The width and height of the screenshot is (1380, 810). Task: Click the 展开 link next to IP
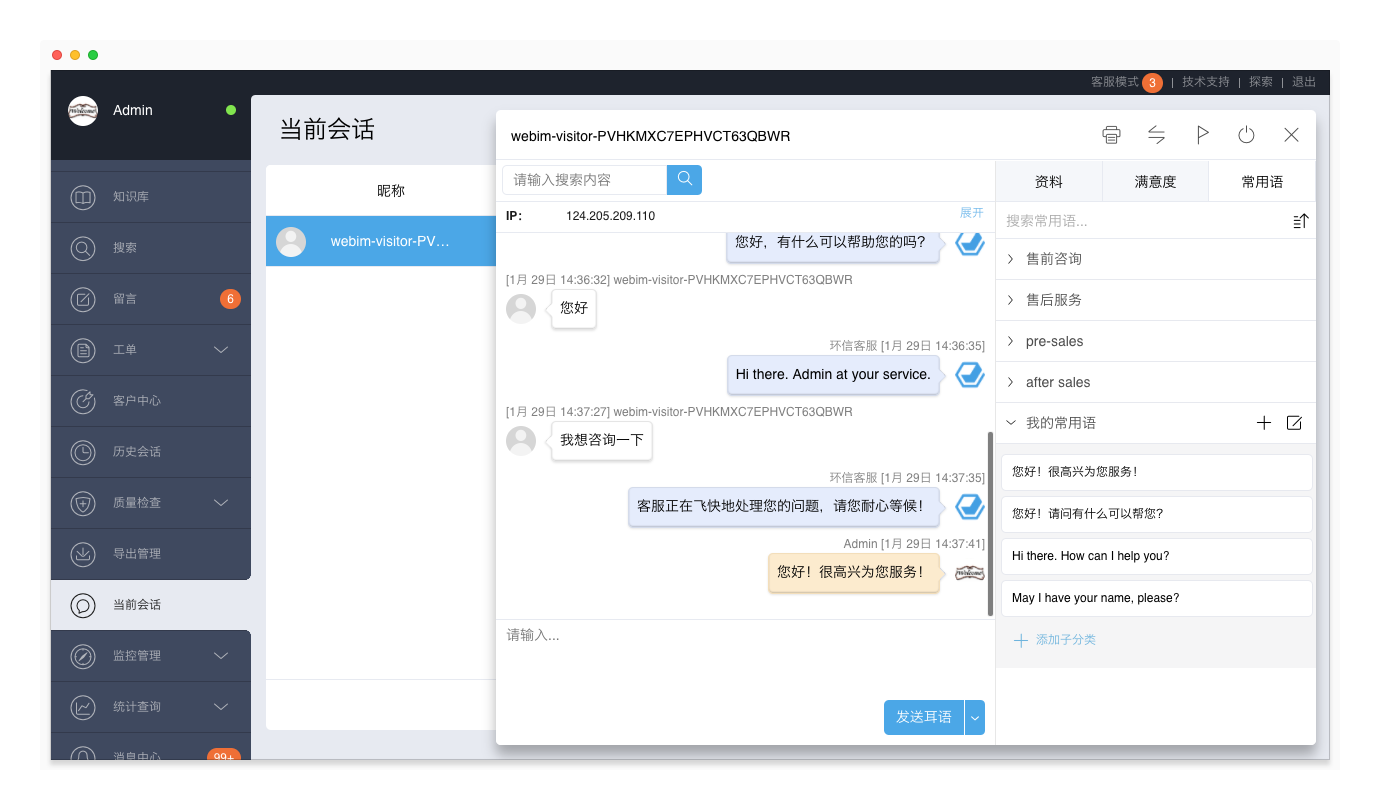(971, 213)
